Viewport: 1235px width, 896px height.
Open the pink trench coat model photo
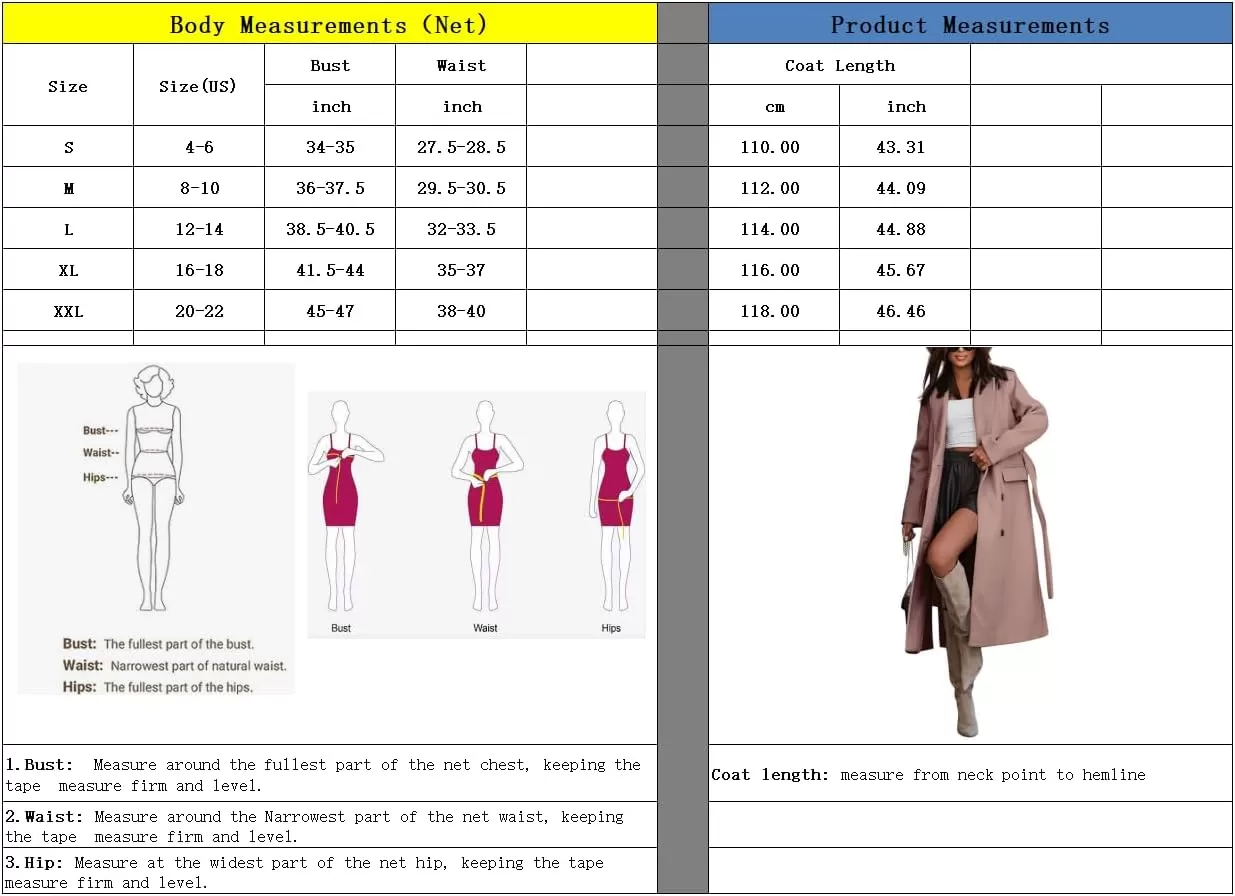pyautogui.click(x=976, y=543)
